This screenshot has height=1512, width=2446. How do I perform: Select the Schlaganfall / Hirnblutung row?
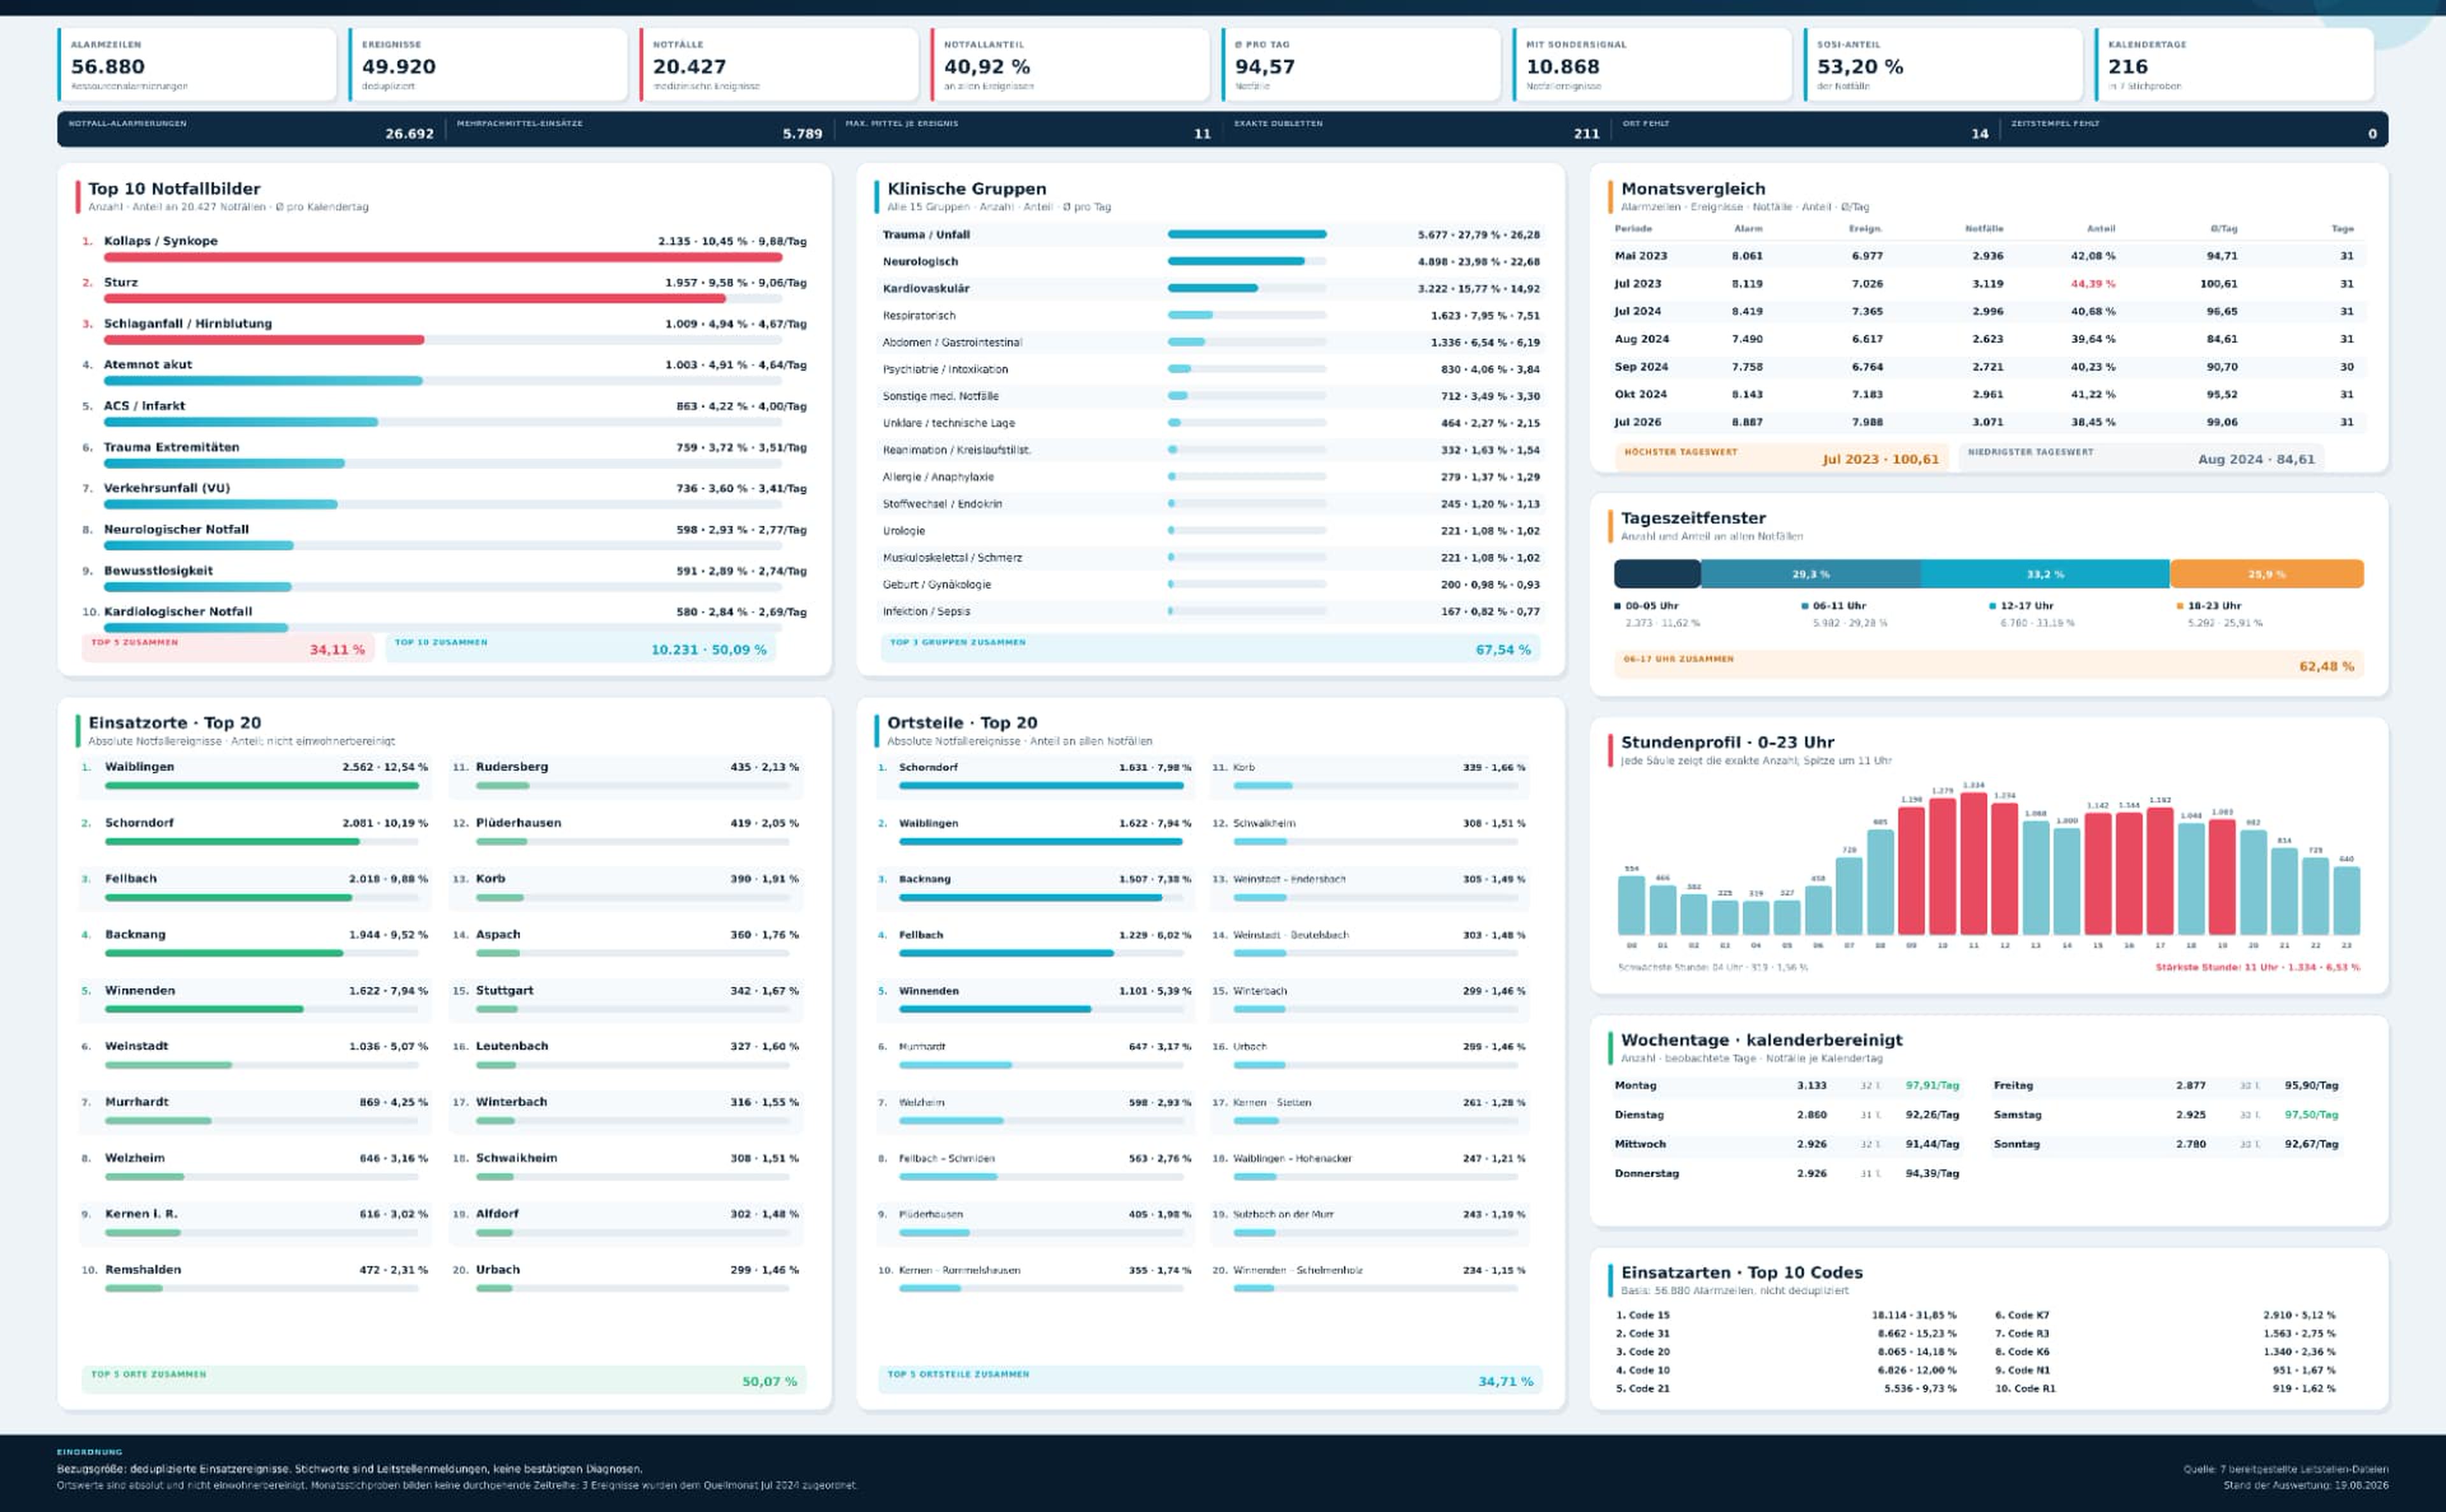click(x=444, y=330)
